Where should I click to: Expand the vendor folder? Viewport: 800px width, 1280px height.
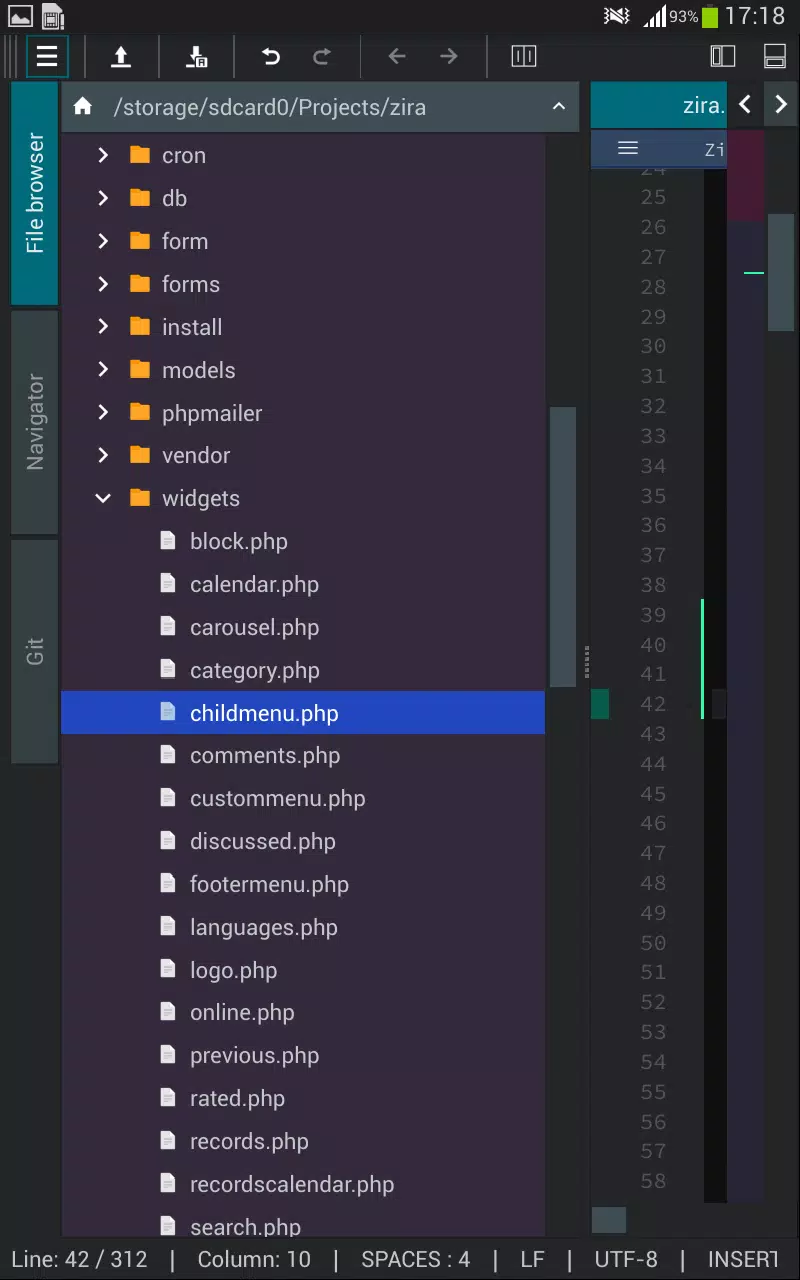pos(103,455)
